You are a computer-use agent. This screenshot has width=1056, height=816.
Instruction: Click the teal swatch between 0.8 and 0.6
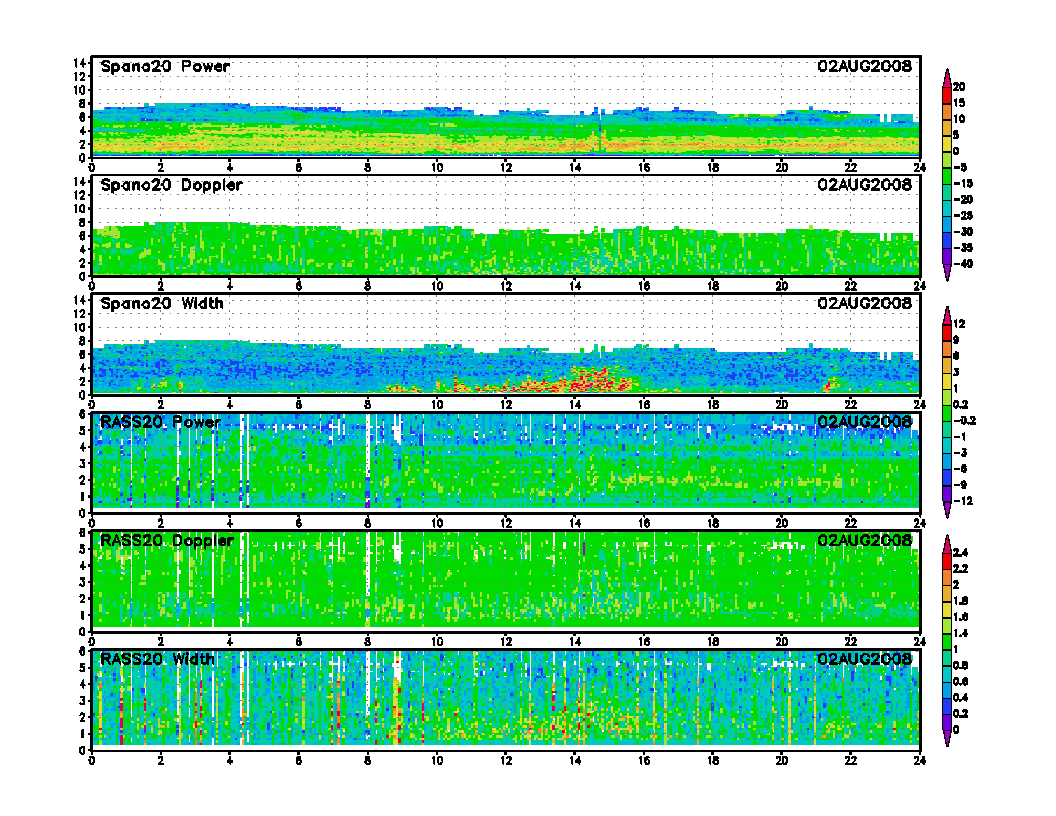point(947,673)
